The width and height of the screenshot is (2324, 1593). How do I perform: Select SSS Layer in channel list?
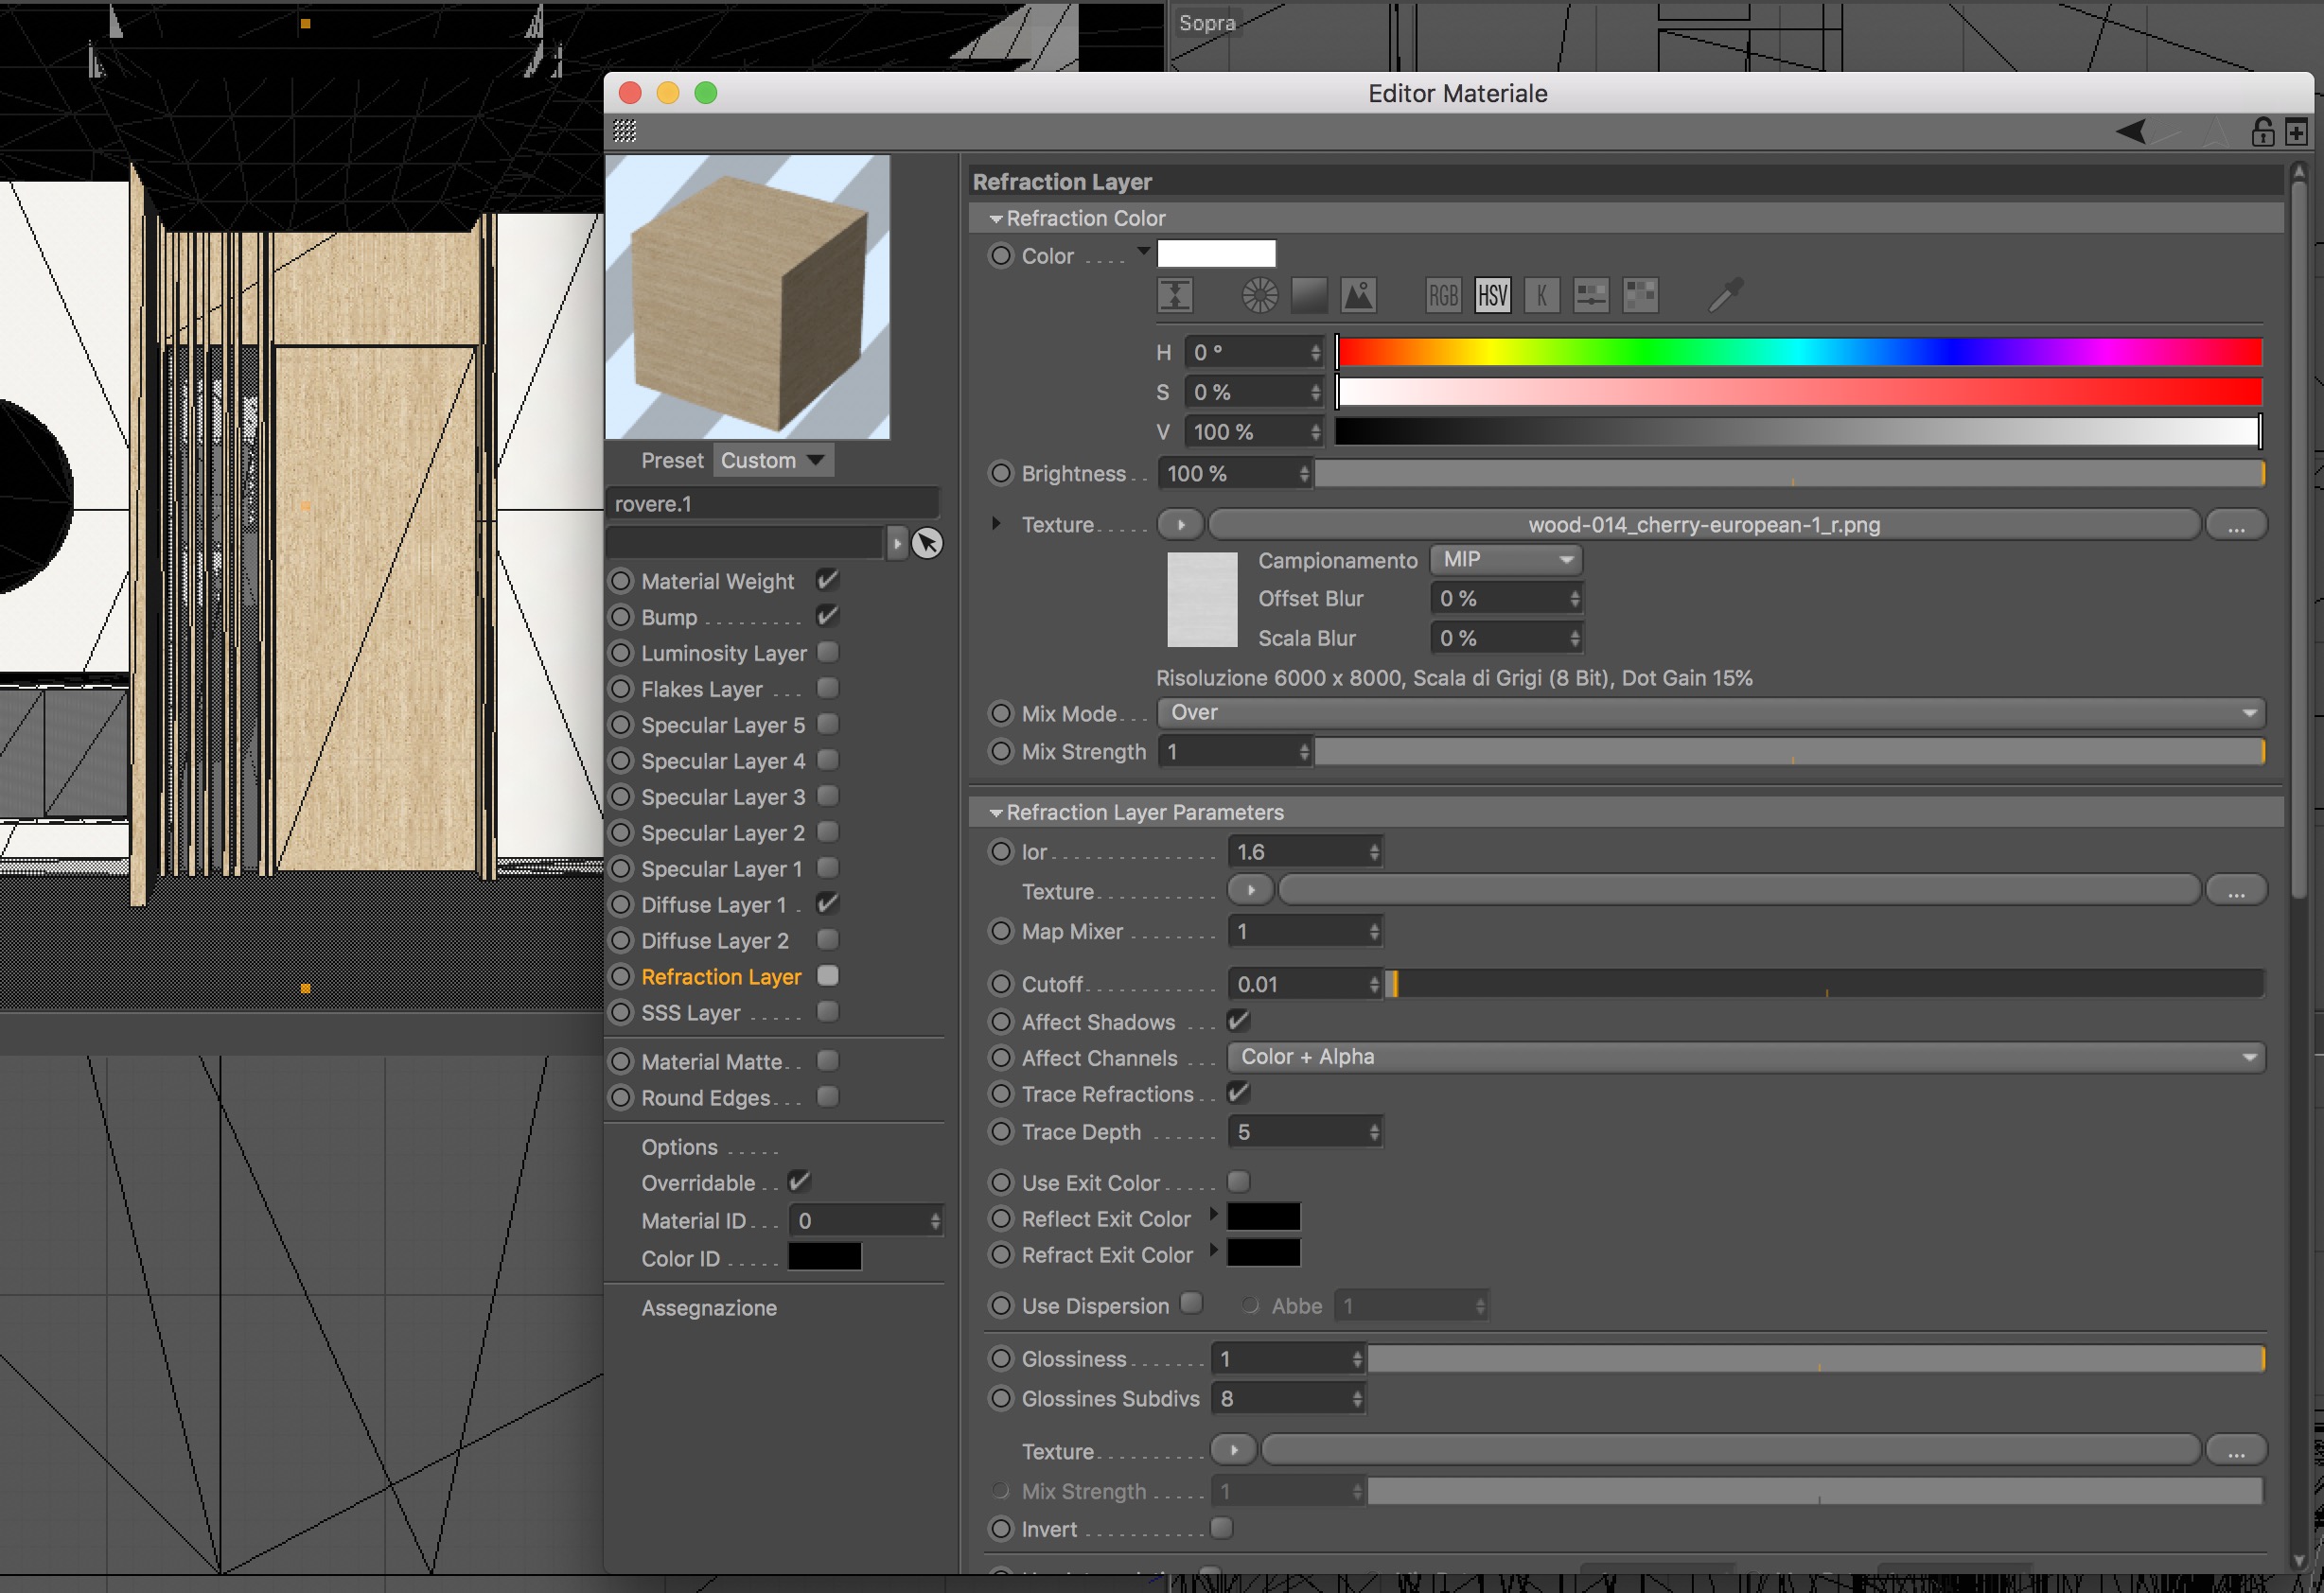(x=690, y=1012)
